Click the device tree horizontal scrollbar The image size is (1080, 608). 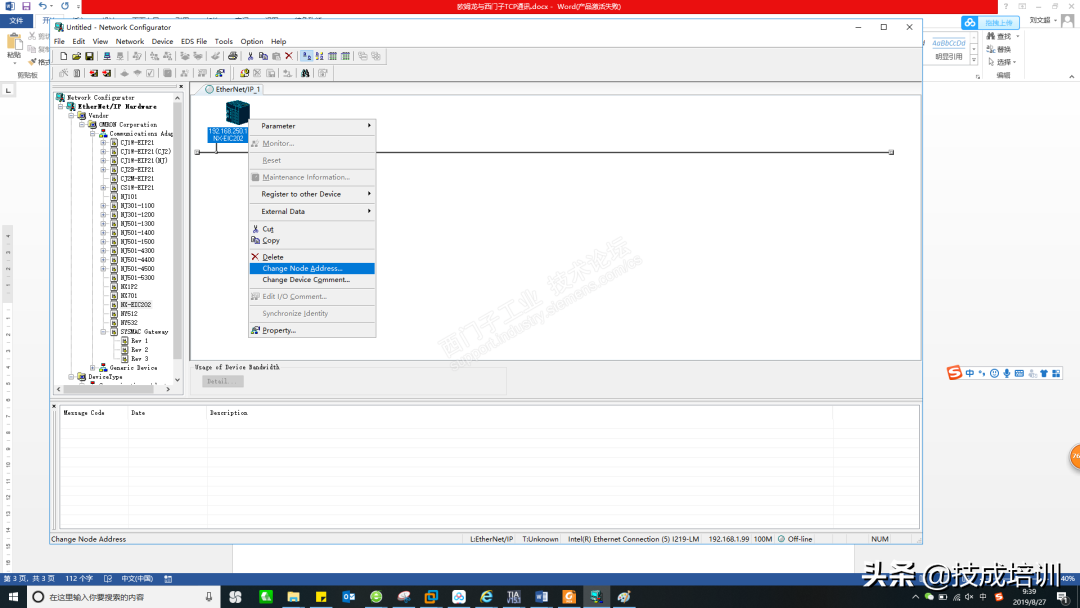114,389
